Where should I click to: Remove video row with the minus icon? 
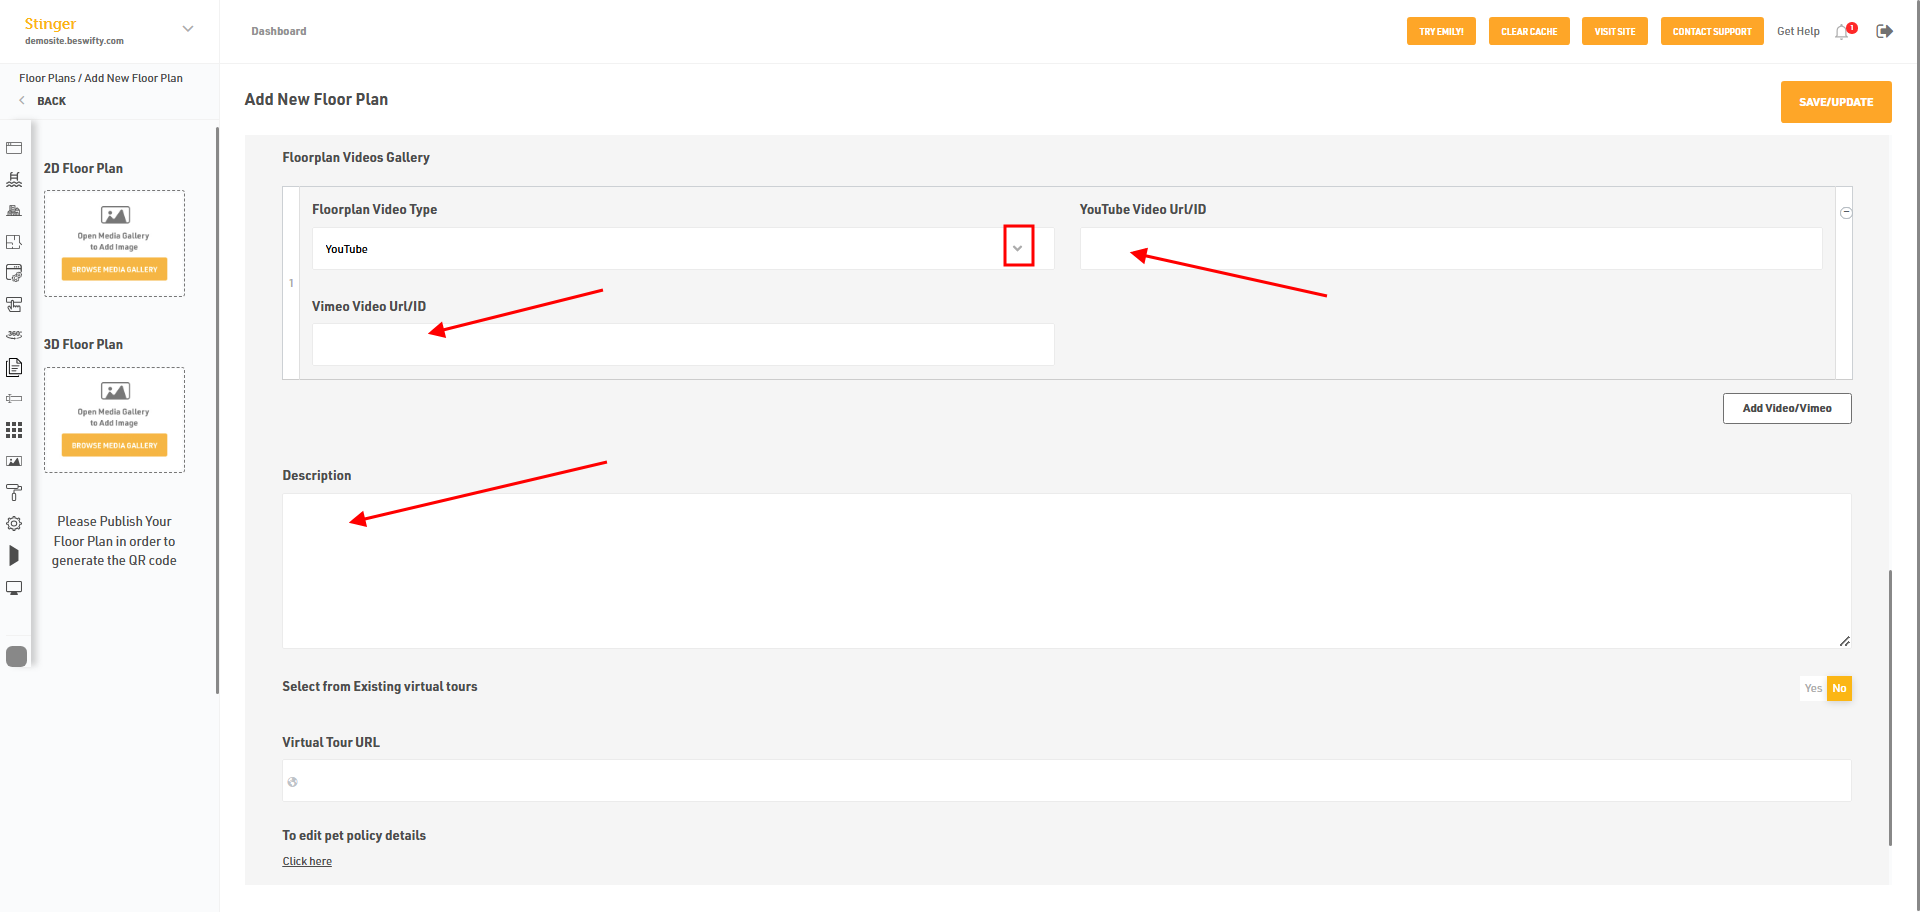click(x=1846, y=213)
